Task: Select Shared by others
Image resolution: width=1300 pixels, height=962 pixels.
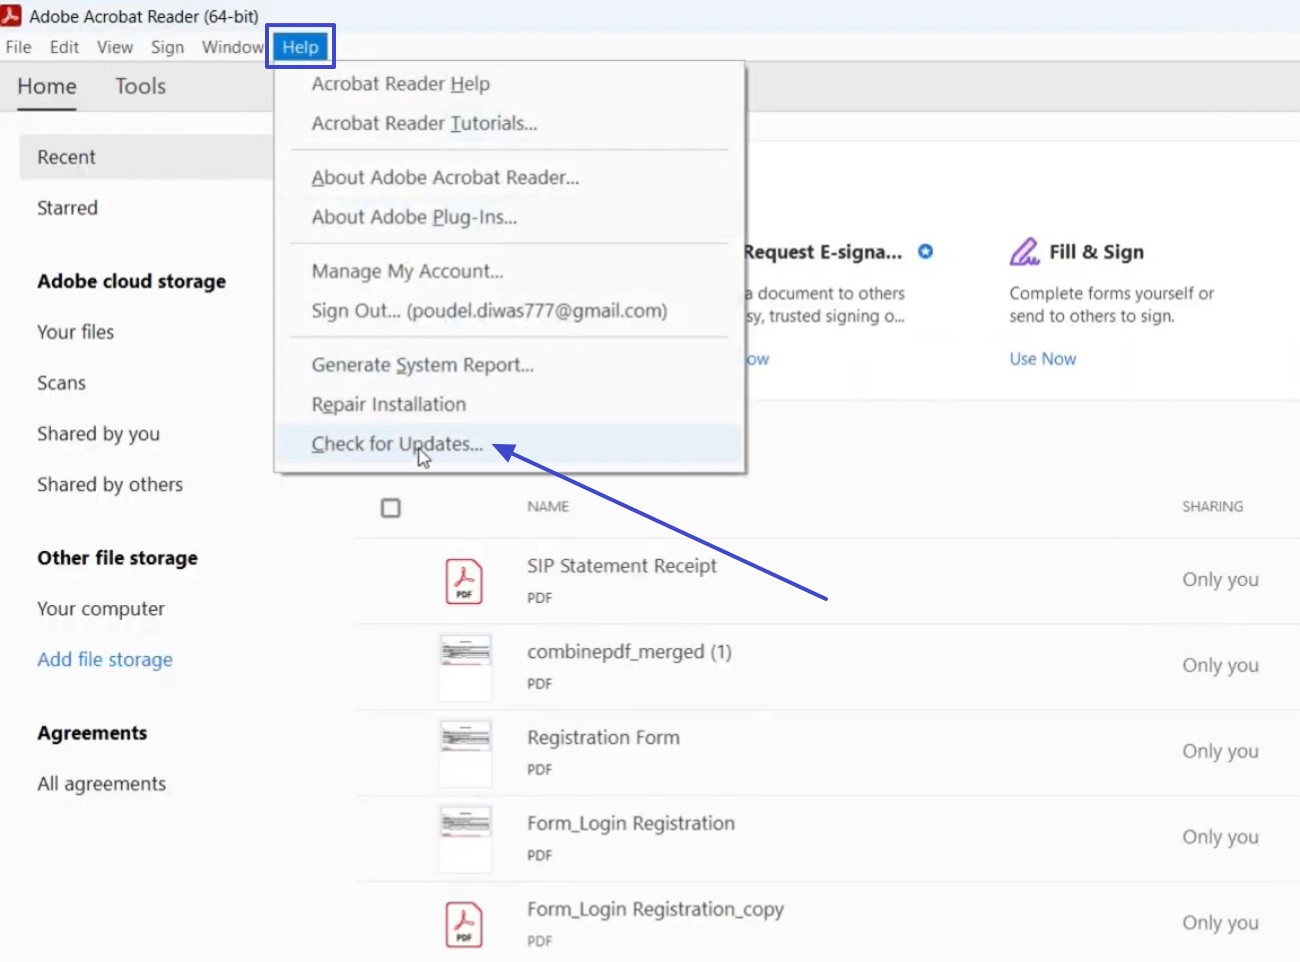Action: (110, 485)
